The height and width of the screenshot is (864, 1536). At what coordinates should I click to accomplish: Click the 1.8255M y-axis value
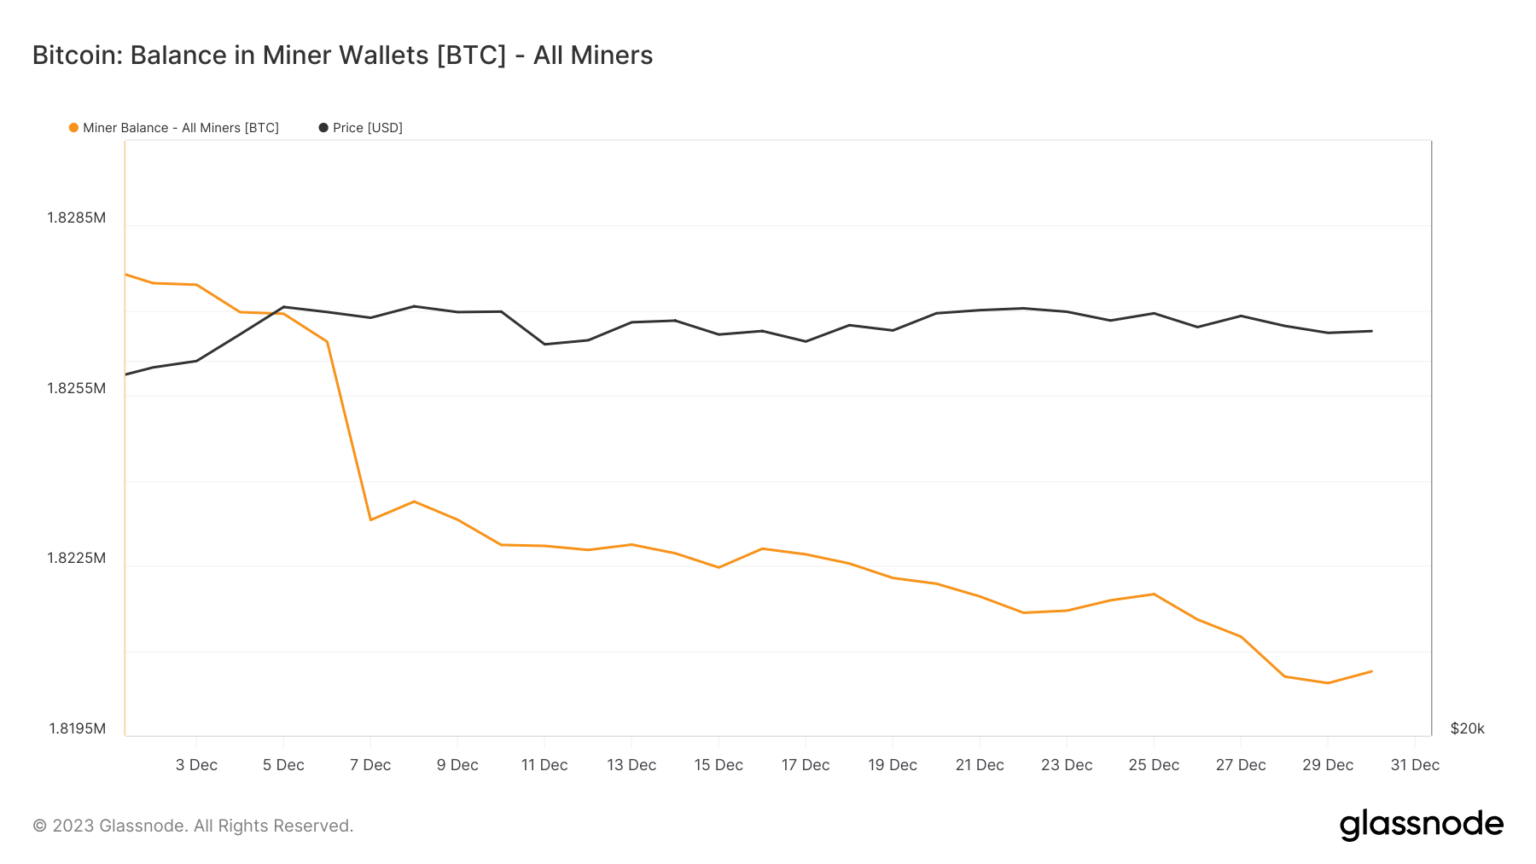tap(76, 388)
